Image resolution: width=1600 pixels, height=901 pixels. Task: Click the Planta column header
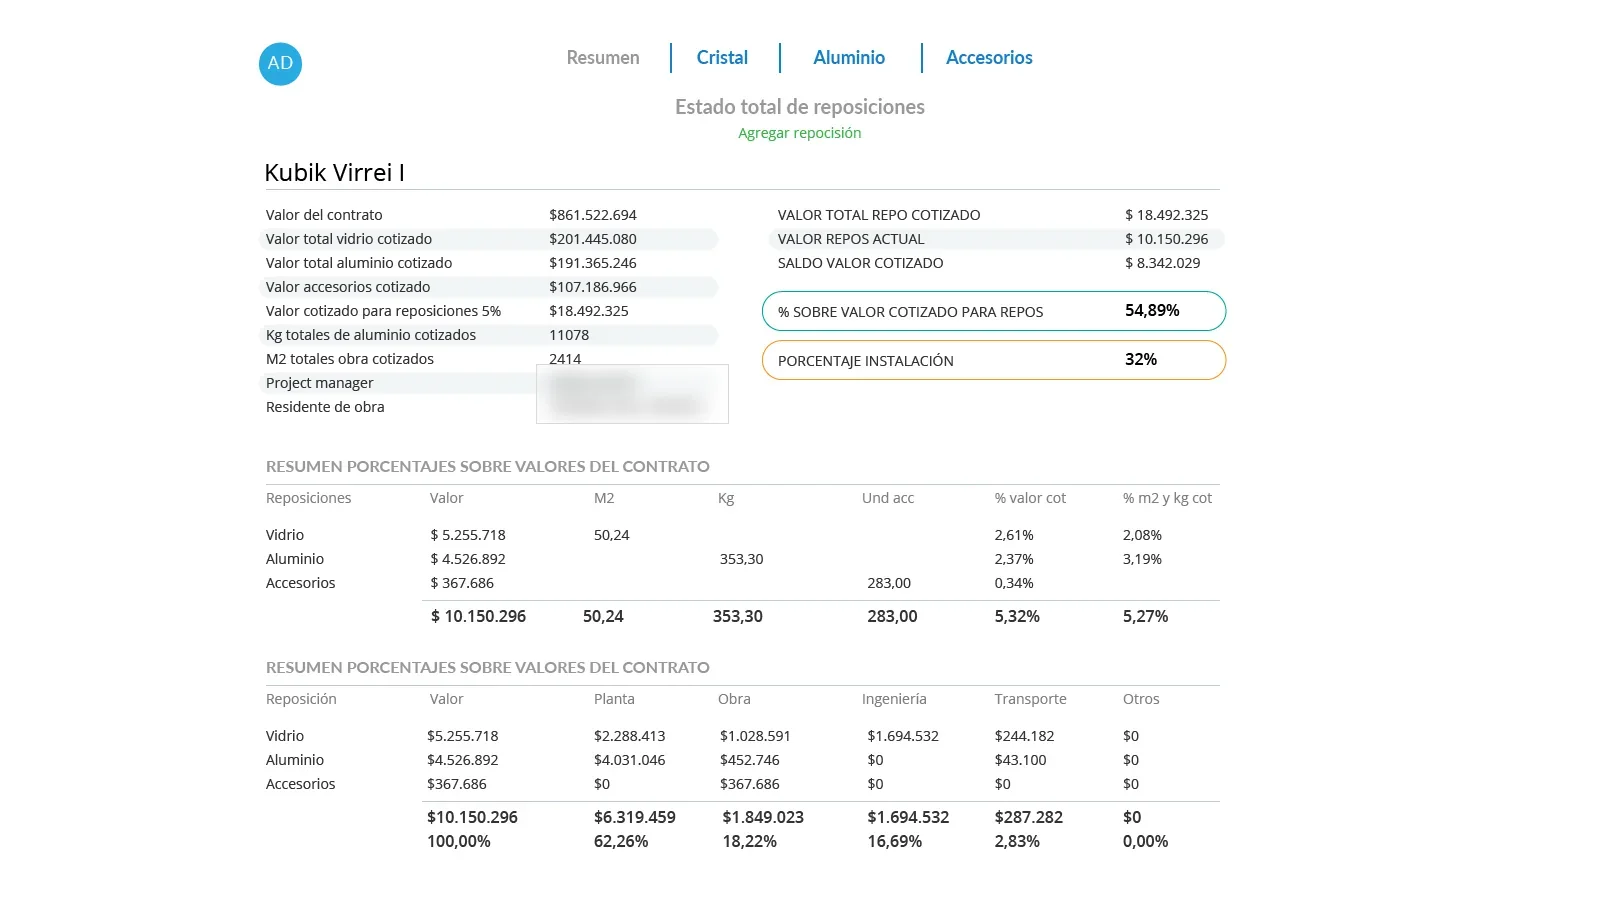coord(614,699)
